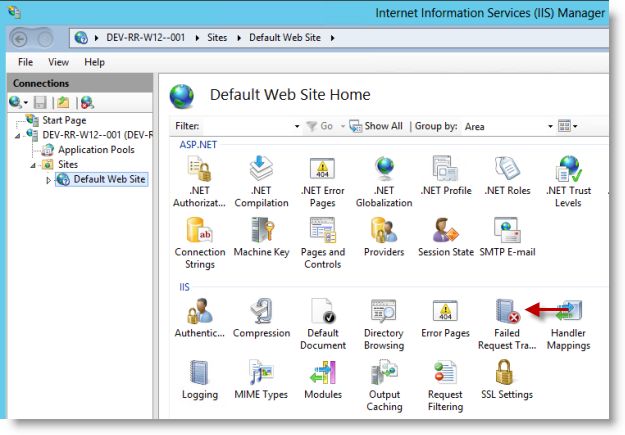This screenshot has width=625, height=435.
Task: Select DEV-RR-W12--001 server node
Action: coord(97,135)
